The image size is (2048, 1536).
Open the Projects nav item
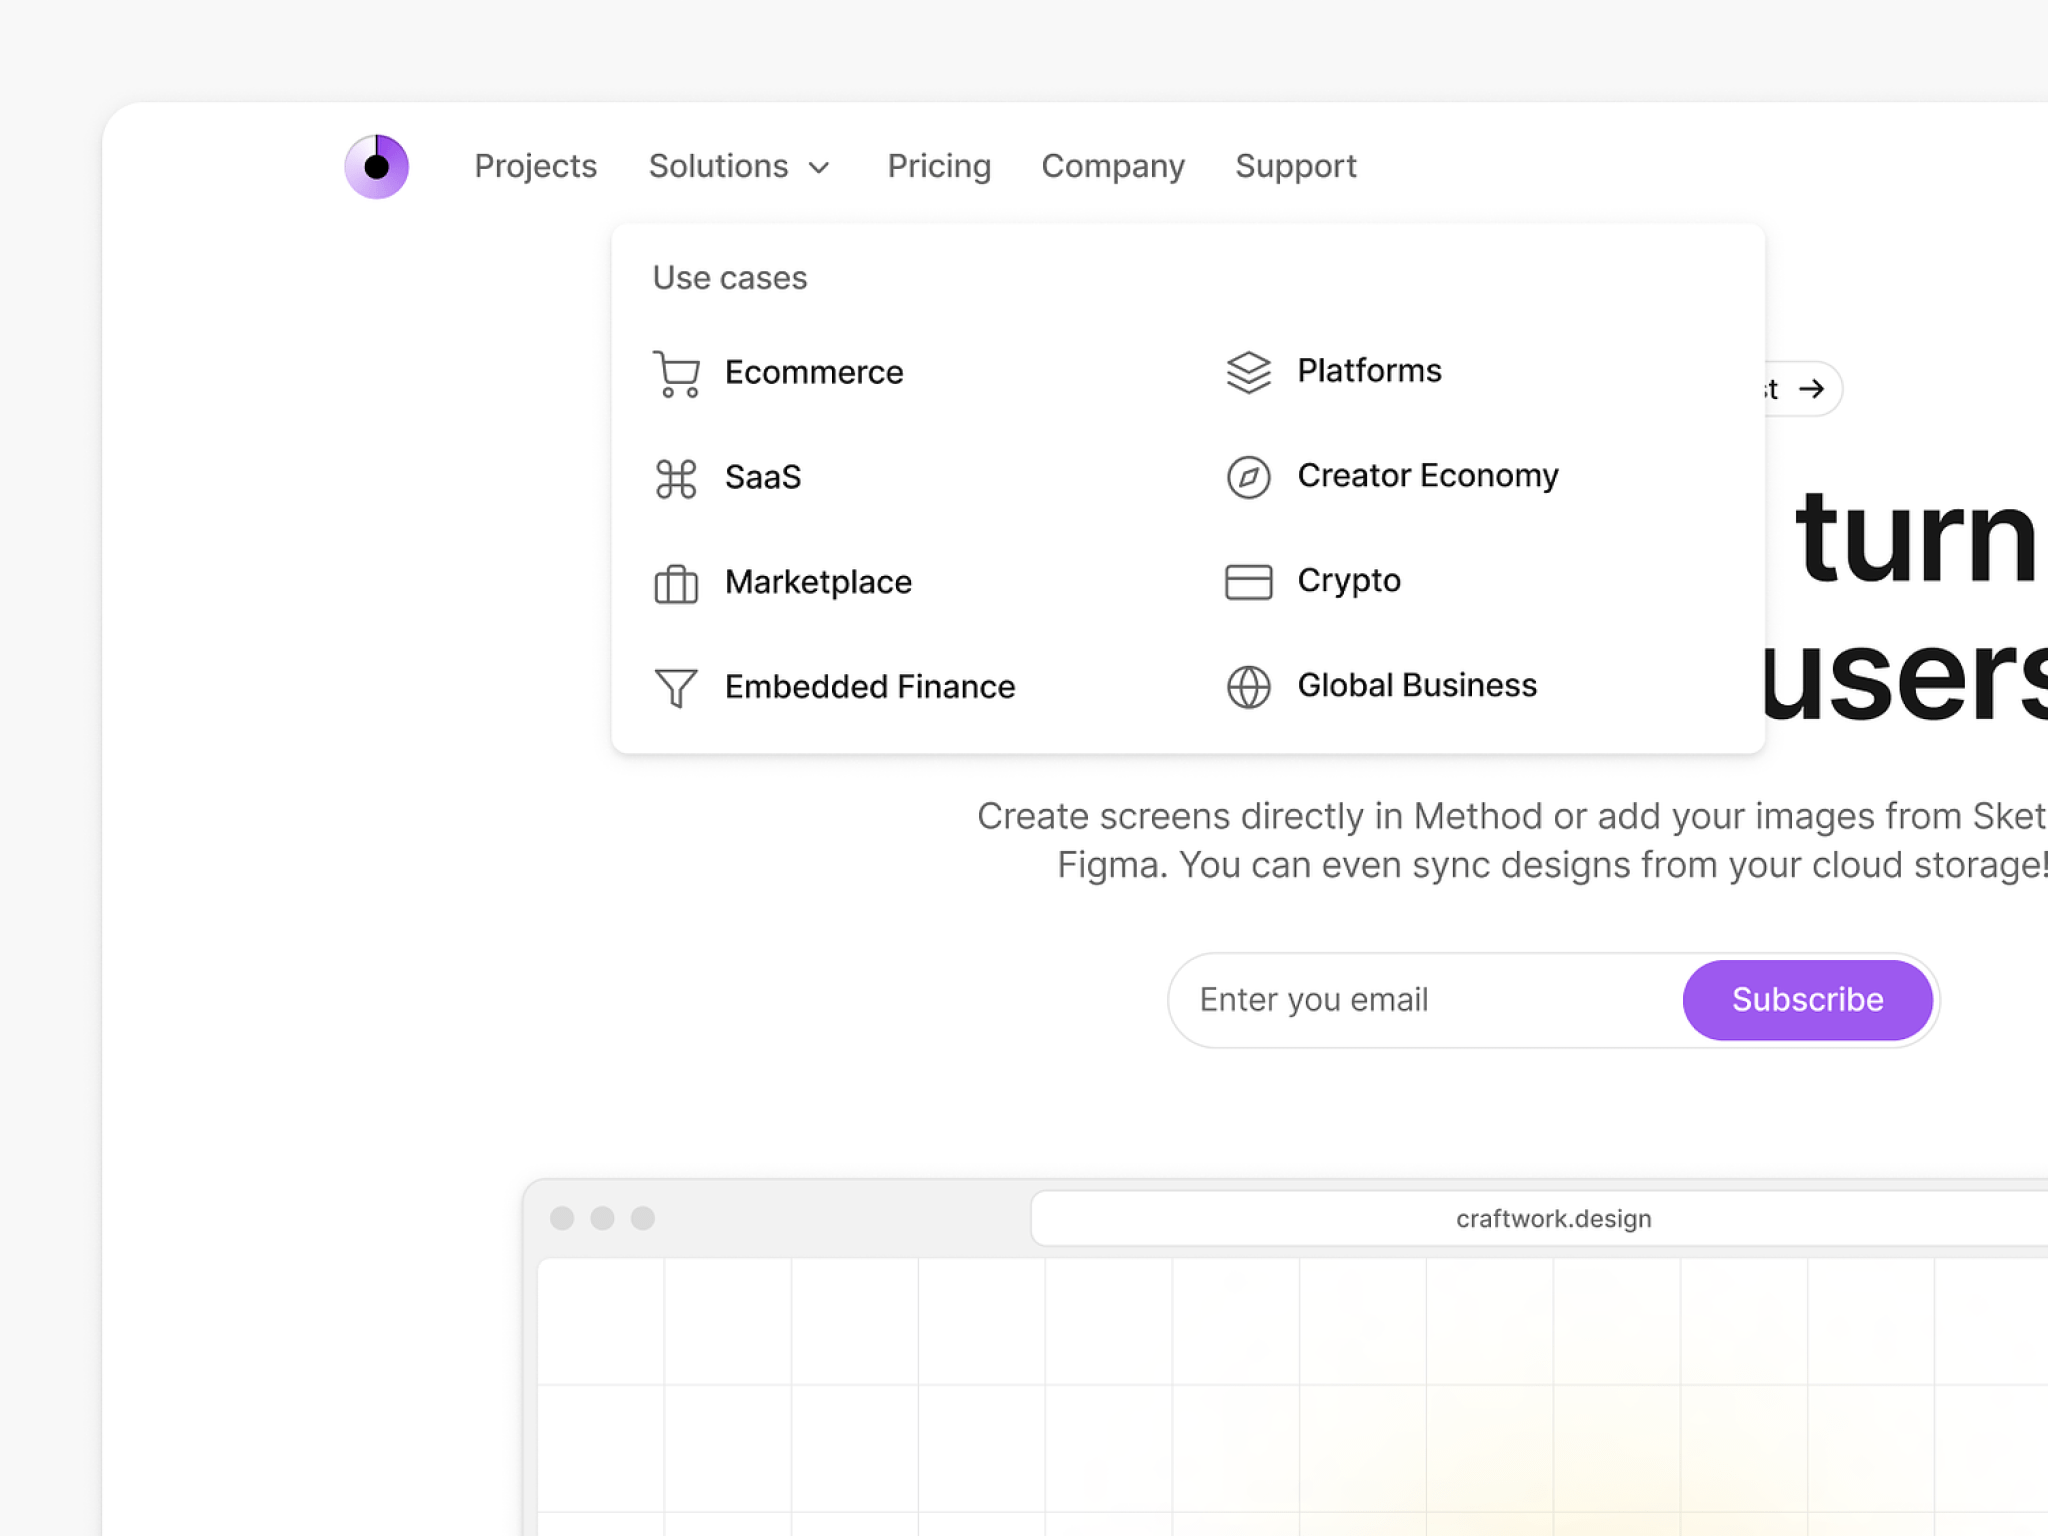tap(535, 166)
